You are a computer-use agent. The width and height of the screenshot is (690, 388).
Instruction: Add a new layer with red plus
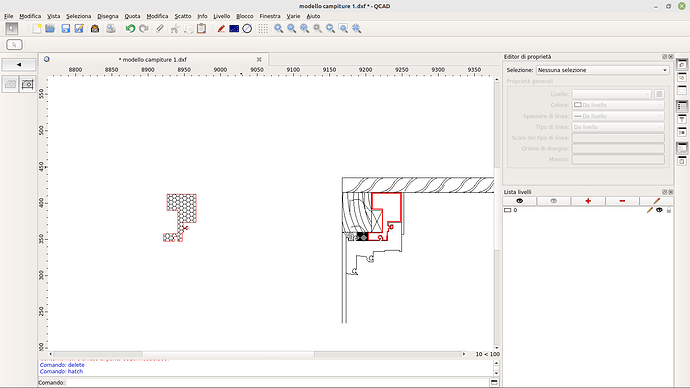pos(588,201)
